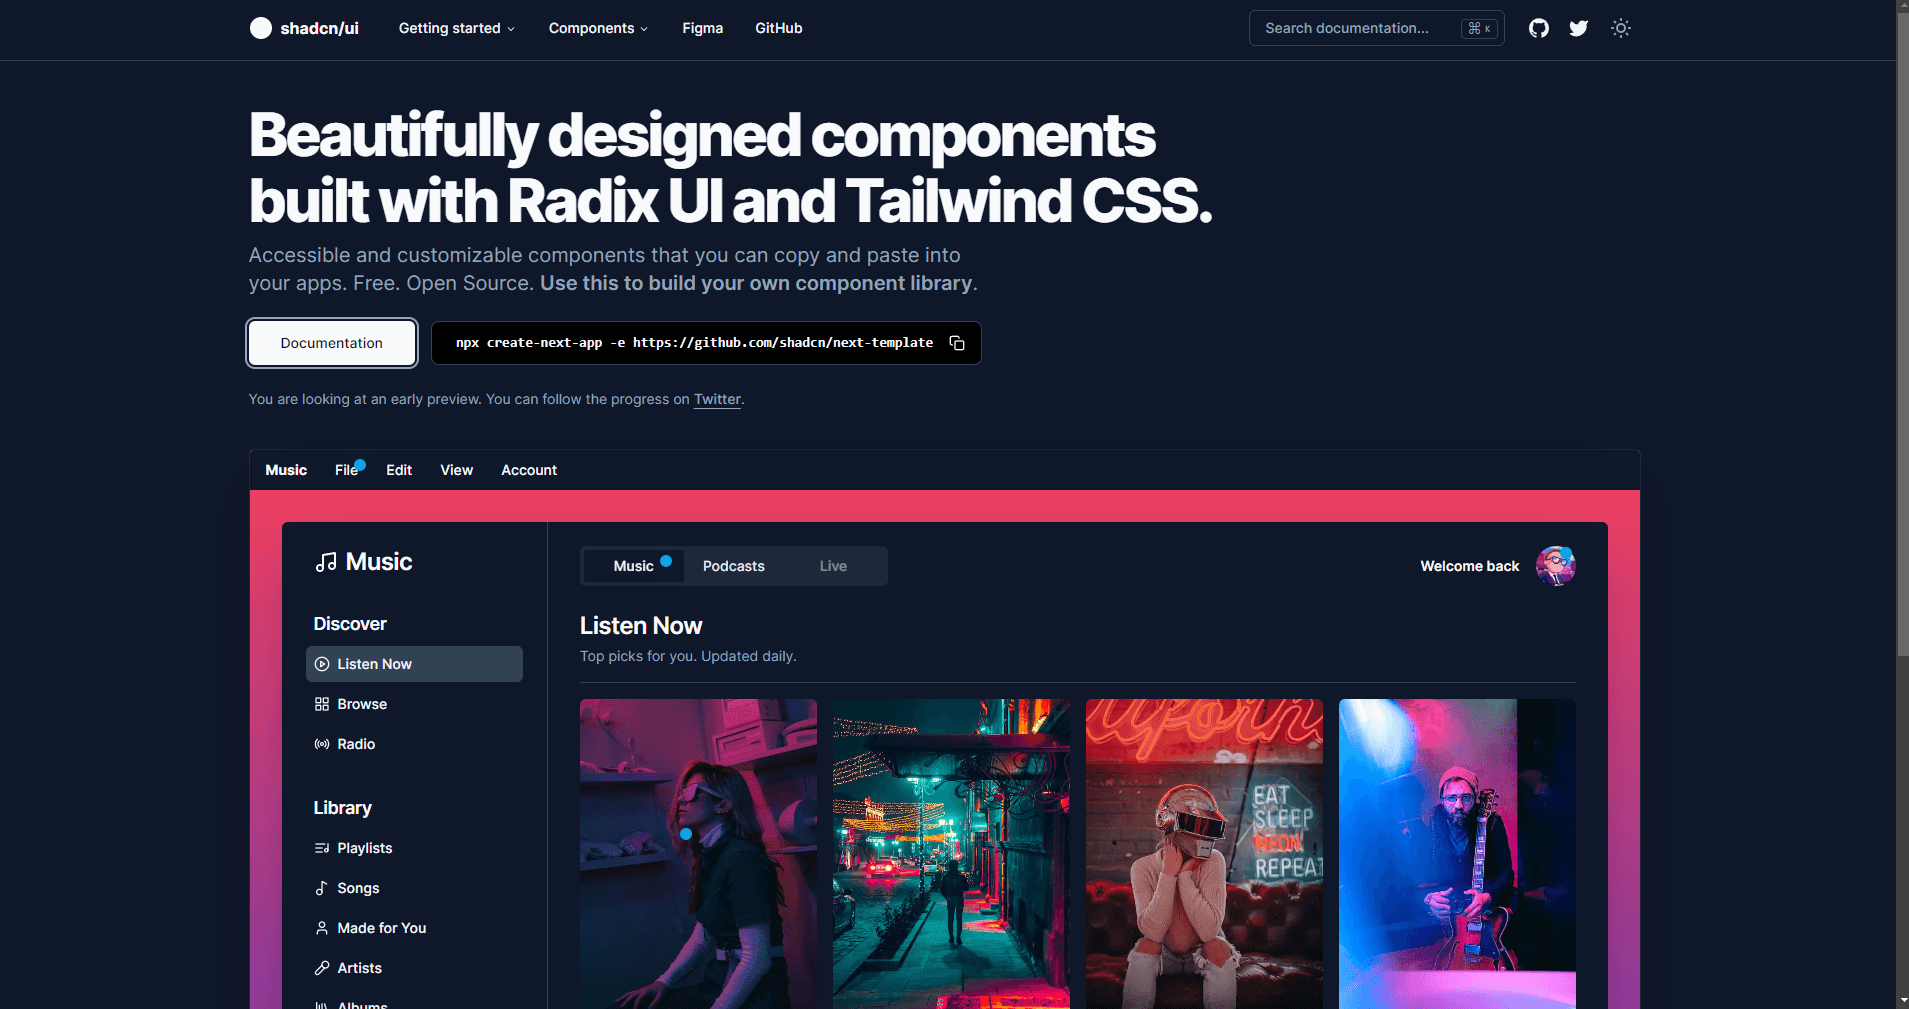Open the album cover with the woman in sunglasses
Screen dimensions: 1909x1009
coord(698,854)
